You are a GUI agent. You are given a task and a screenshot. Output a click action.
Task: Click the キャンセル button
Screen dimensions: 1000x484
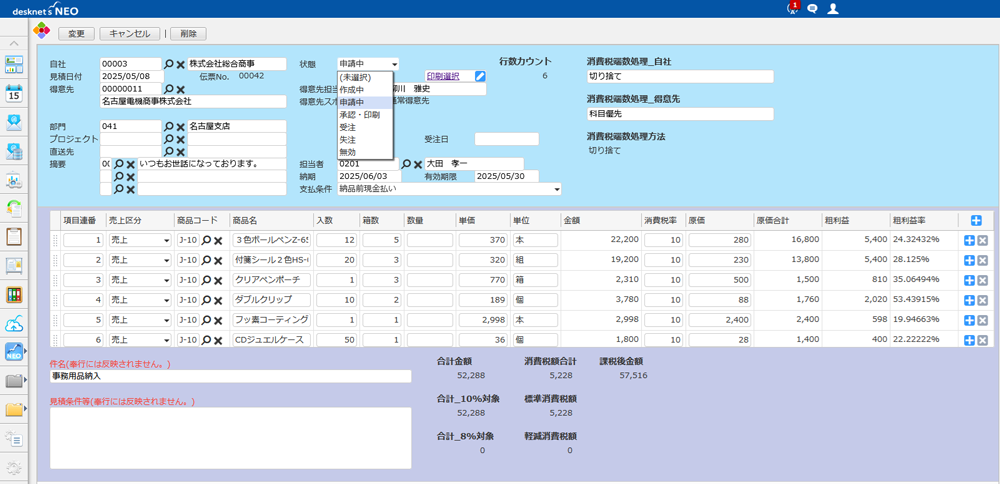coord(129,33)
